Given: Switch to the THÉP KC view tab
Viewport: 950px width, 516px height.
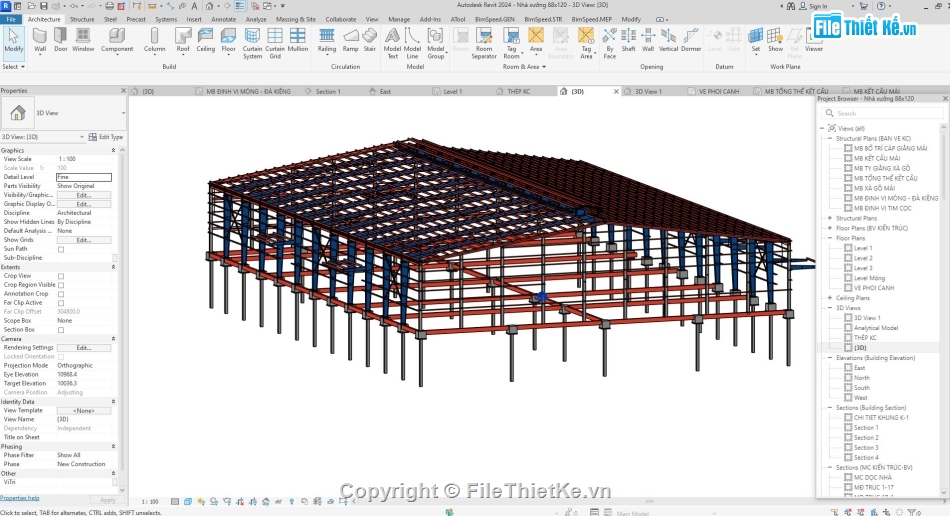Looking at the screenshot, I should [x=519, y=91].
